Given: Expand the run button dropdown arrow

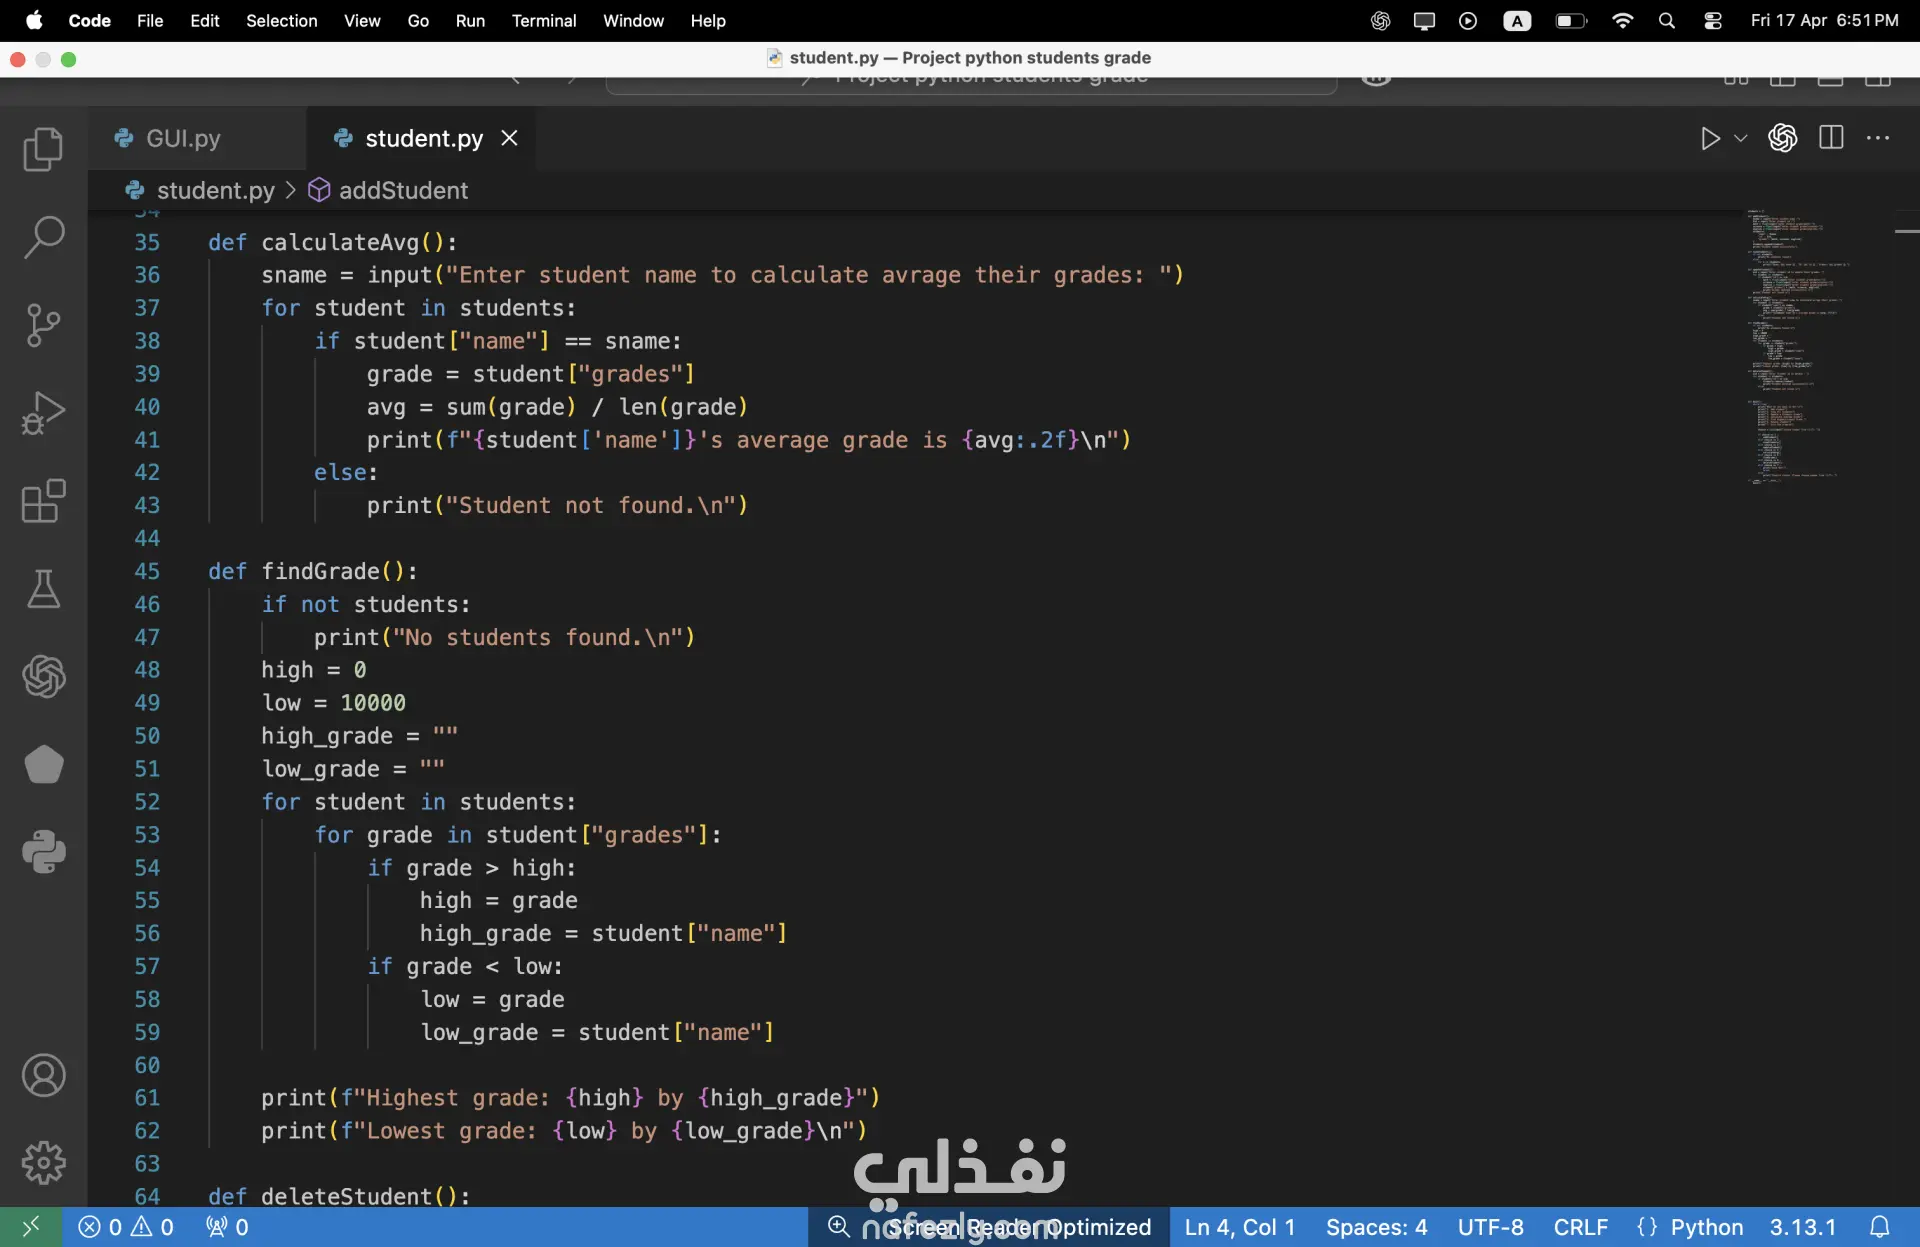Looking at the screenshot, I should coord(1740,138).
